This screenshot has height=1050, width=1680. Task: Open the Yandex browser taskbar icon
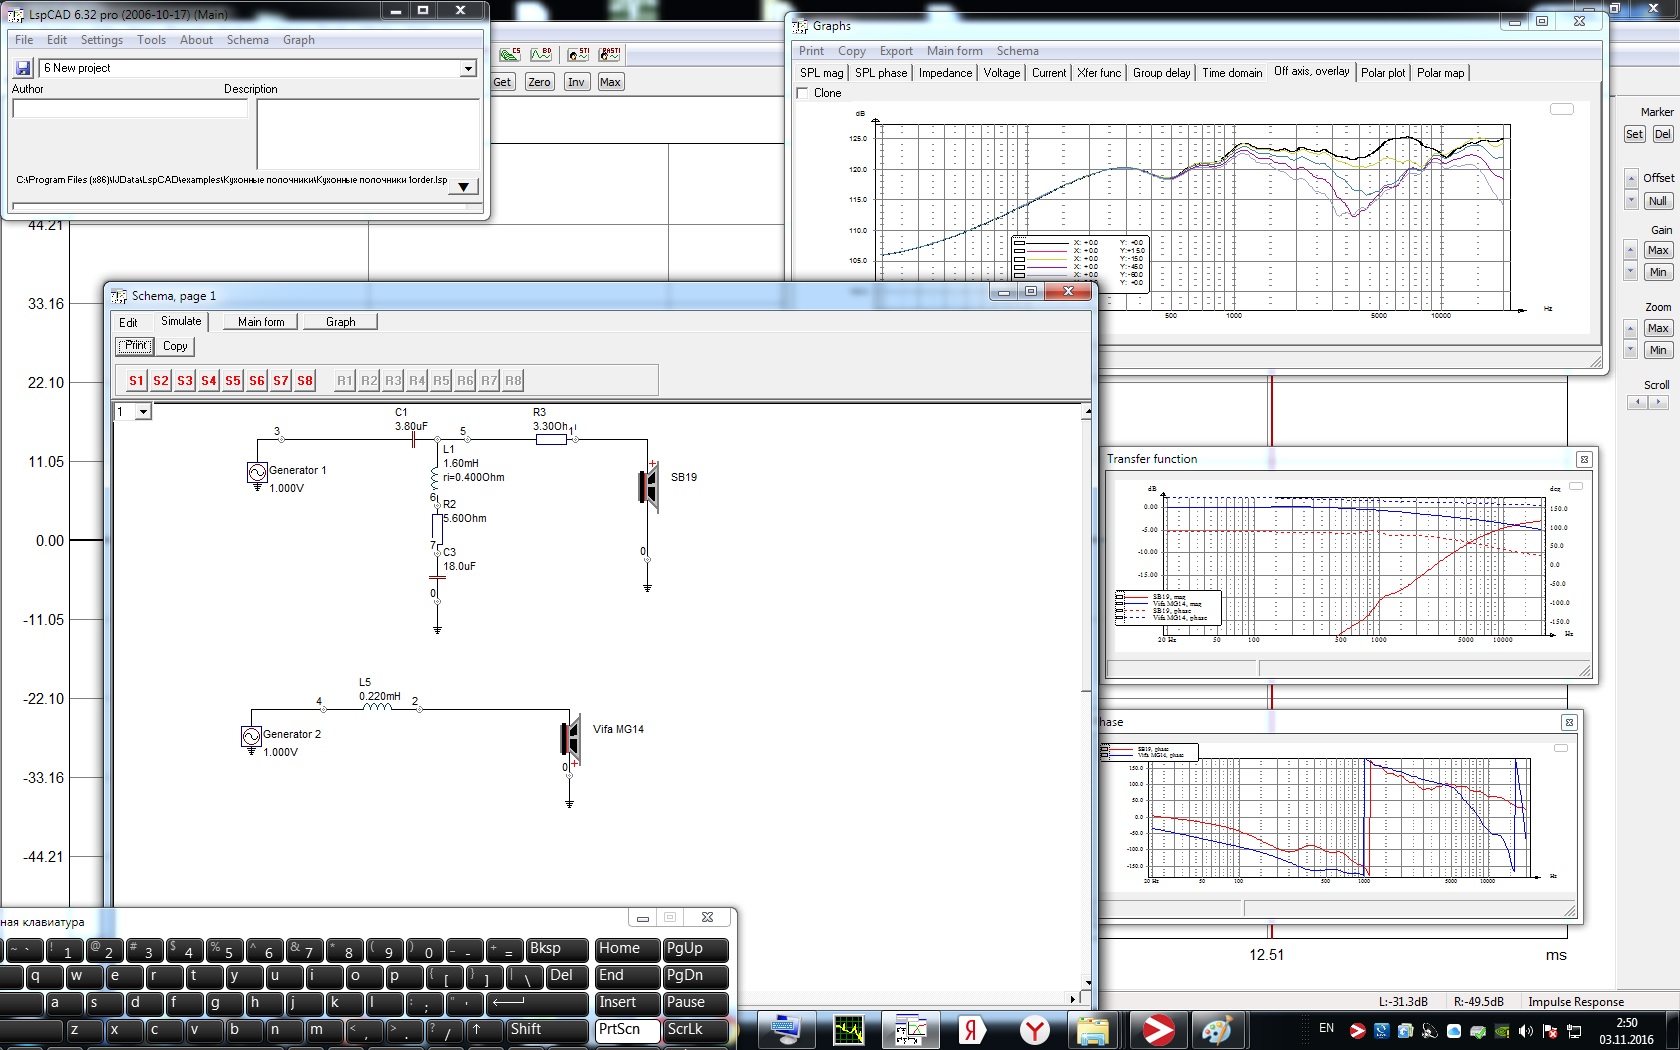tap(1035, 1030)
